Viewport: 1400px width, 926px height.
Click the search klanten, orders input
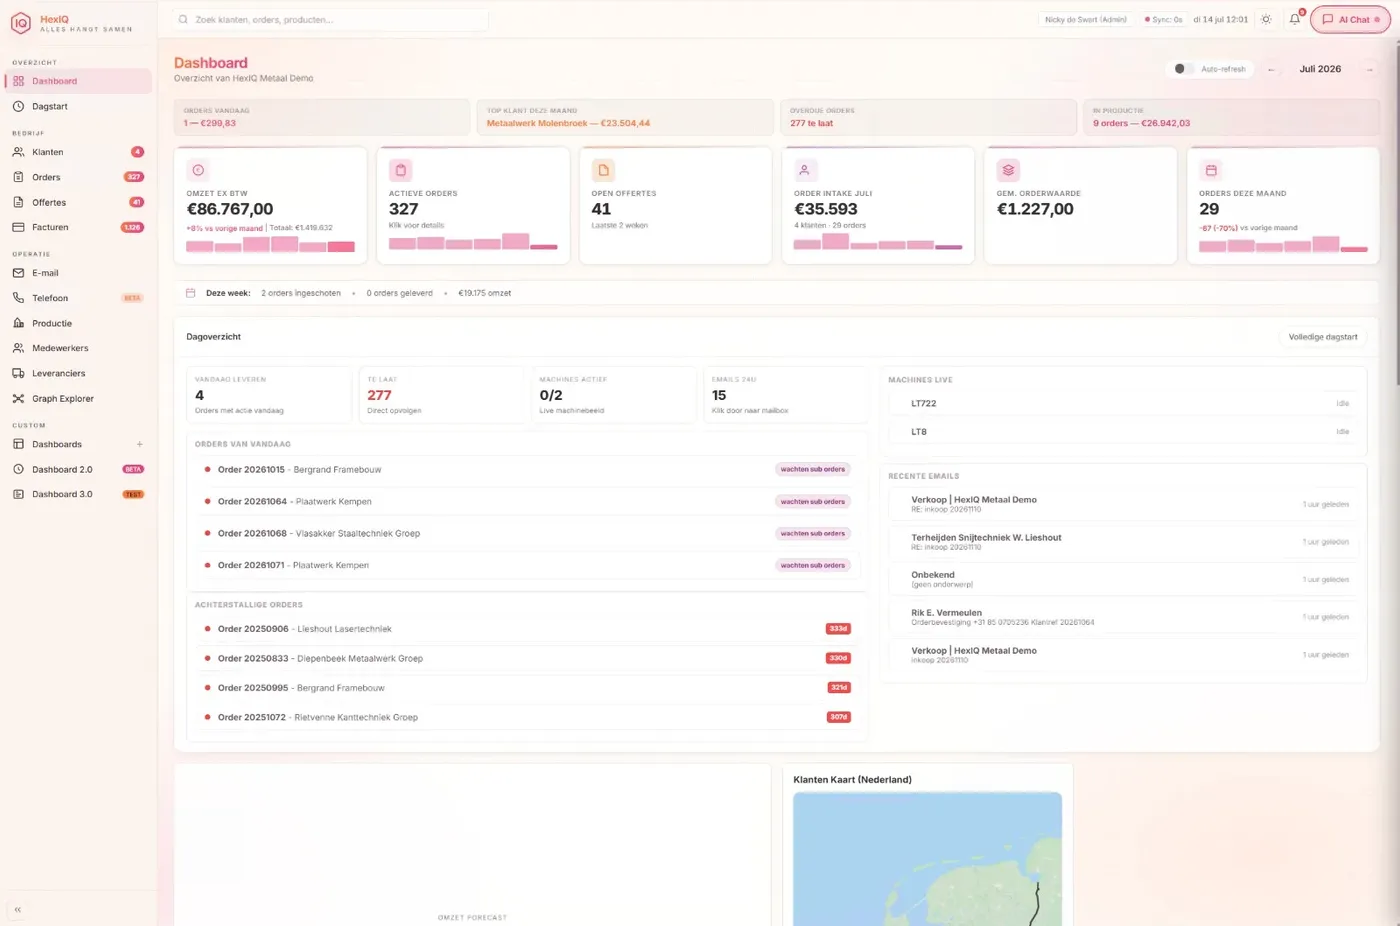pos(330,19)
